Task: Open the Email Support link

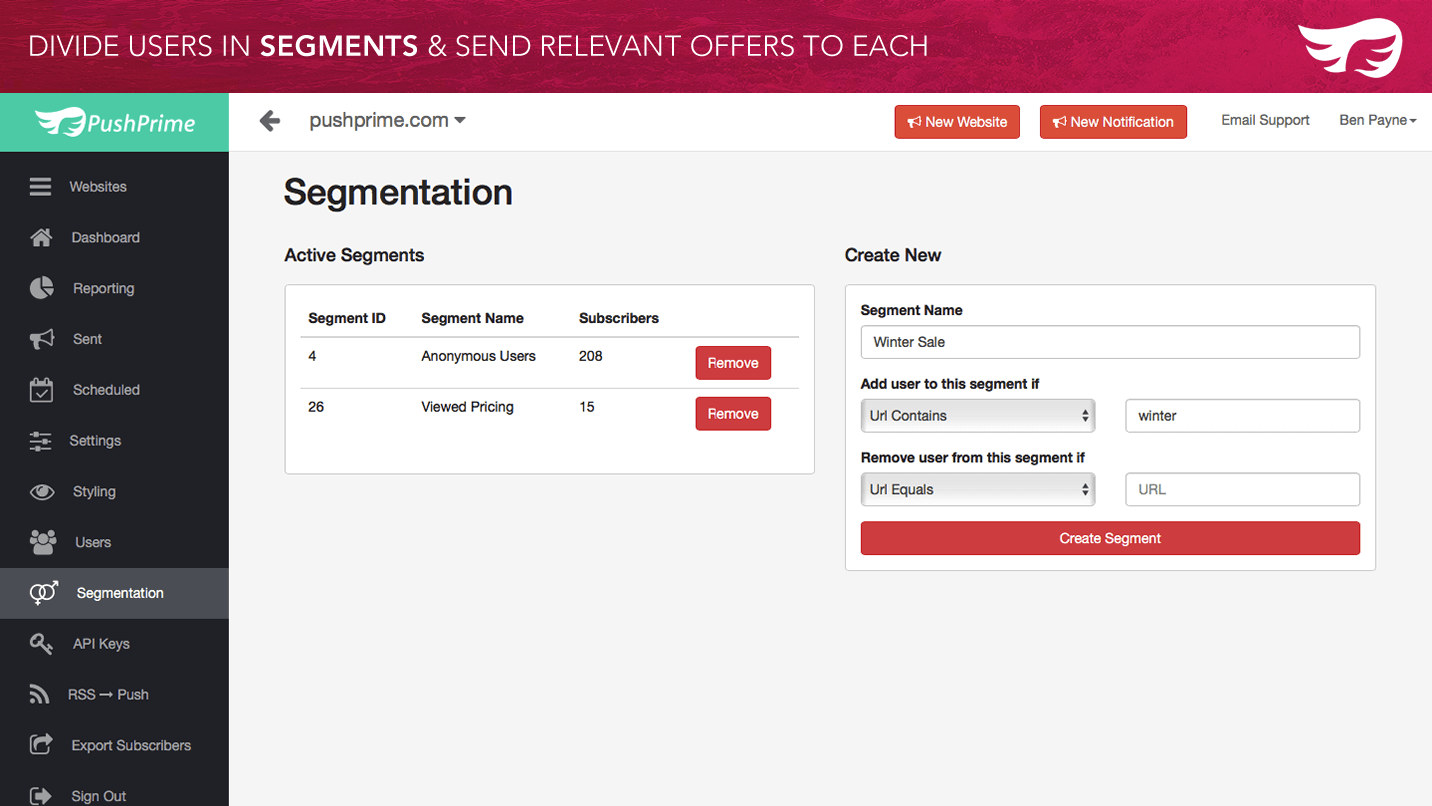Action: coord(1265,120)
